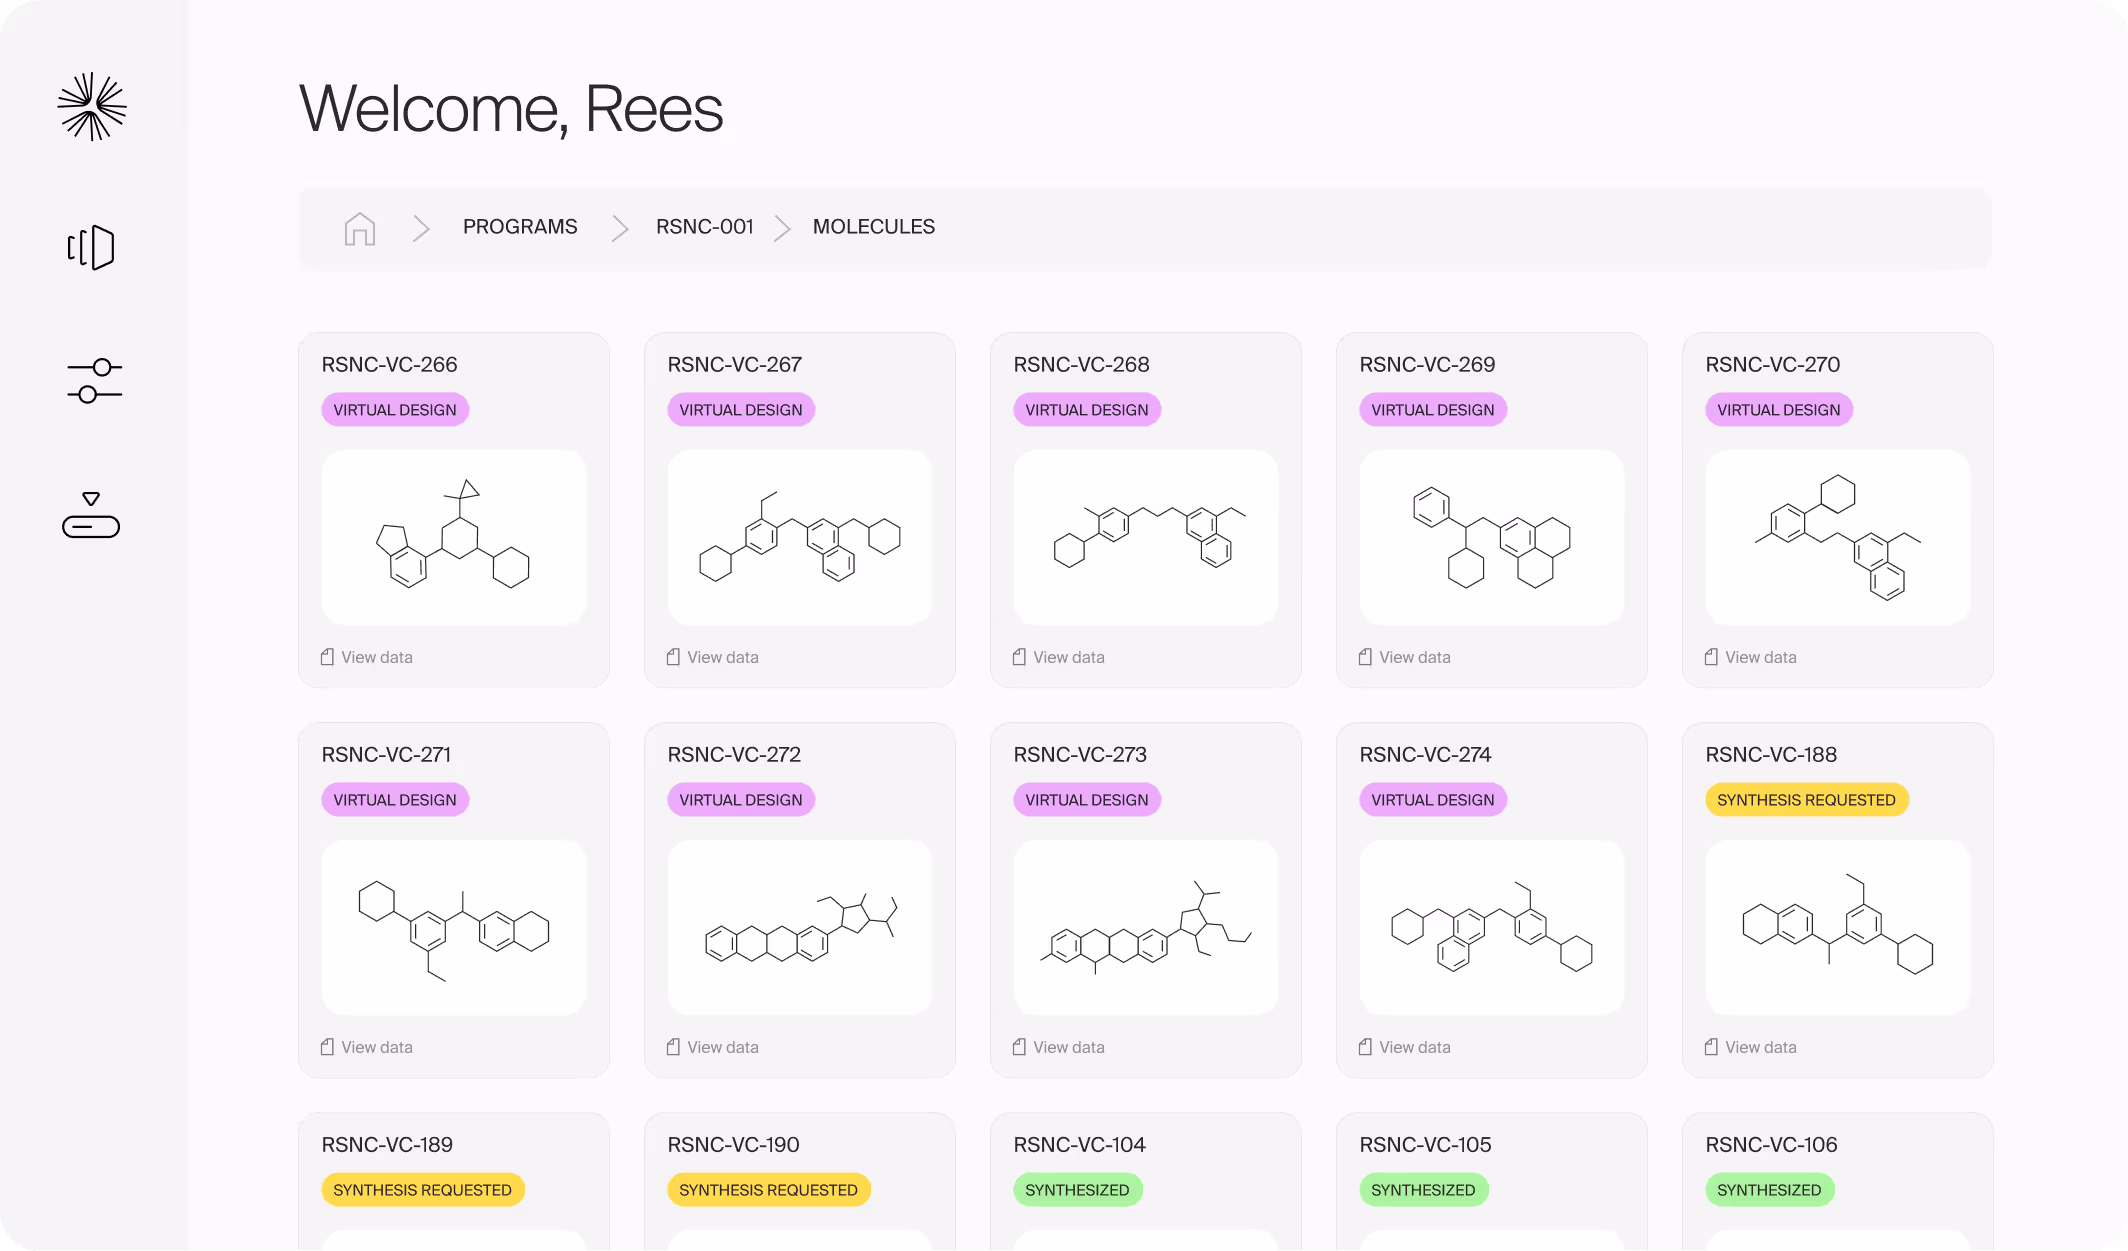Click the chevron after RSNC-001 in breadcrumb
Screen dimensions: 2128x1251
782,228
